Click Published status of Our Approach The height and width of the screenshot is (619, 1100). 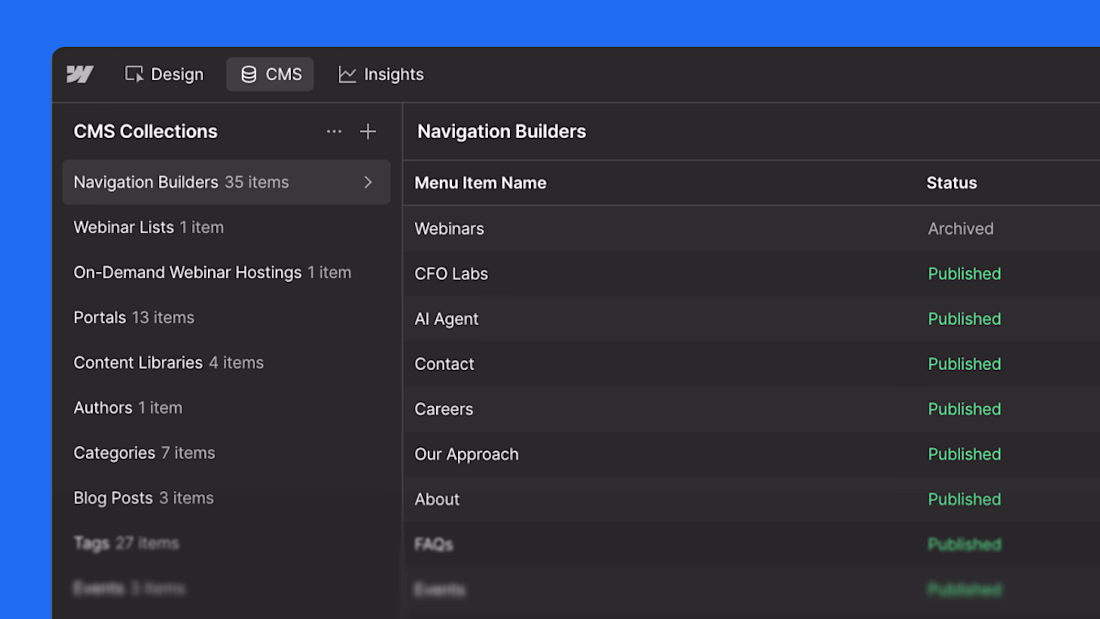pos(964,454)
